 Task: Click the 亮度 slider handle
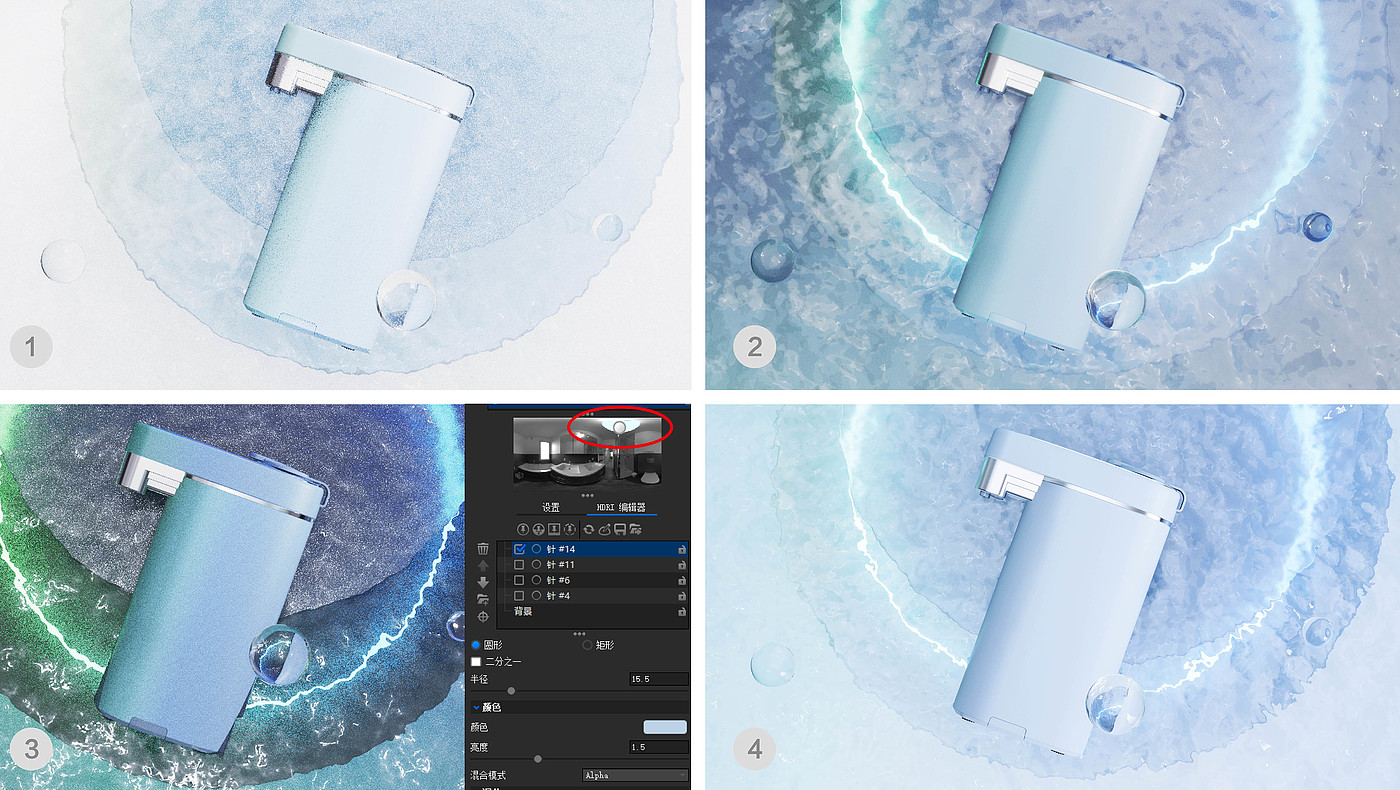coord(538,759)
